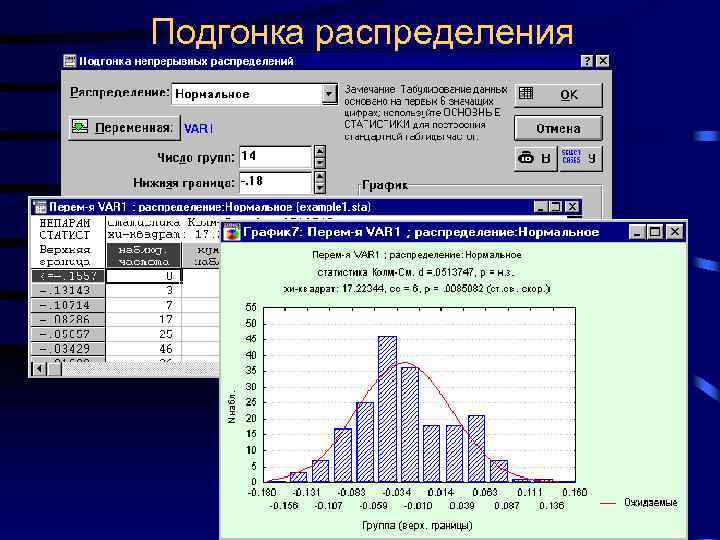Click the Группа (верх. границы) axis label
The width and height of the screenshot is (720, 540).
pyautogui.click(x=417, y=525)
